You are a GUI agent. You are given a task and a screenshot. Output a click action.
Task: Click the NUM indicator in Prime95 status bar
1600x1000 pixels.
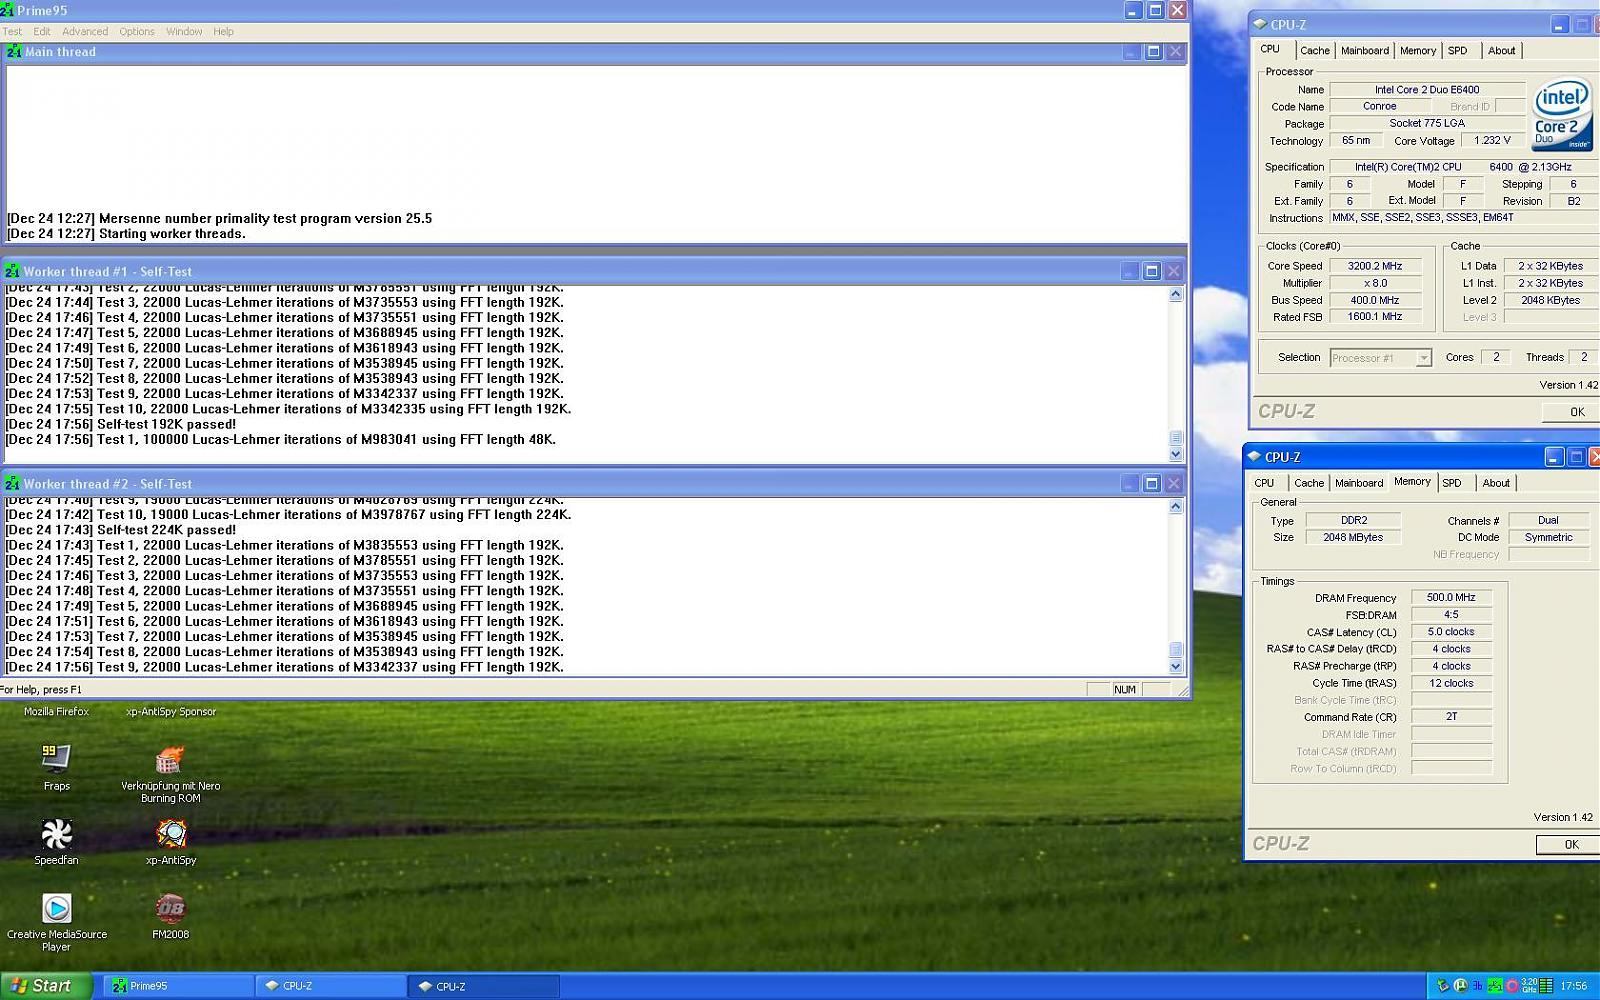pyautogui.click(x=1125, y=690)
